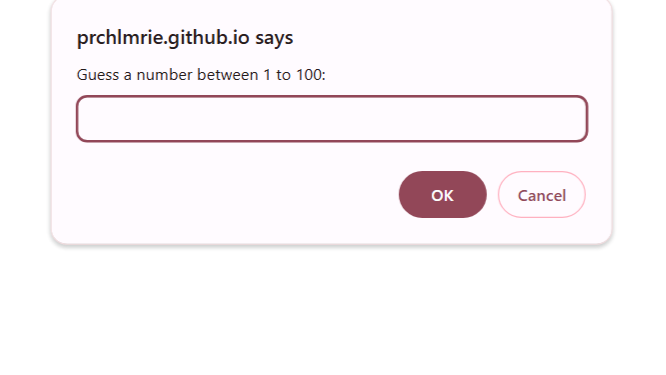The height and width of the screenshot is (375, 666).
Task: Click the '100:' text in the prompt message
Action: 310,75
